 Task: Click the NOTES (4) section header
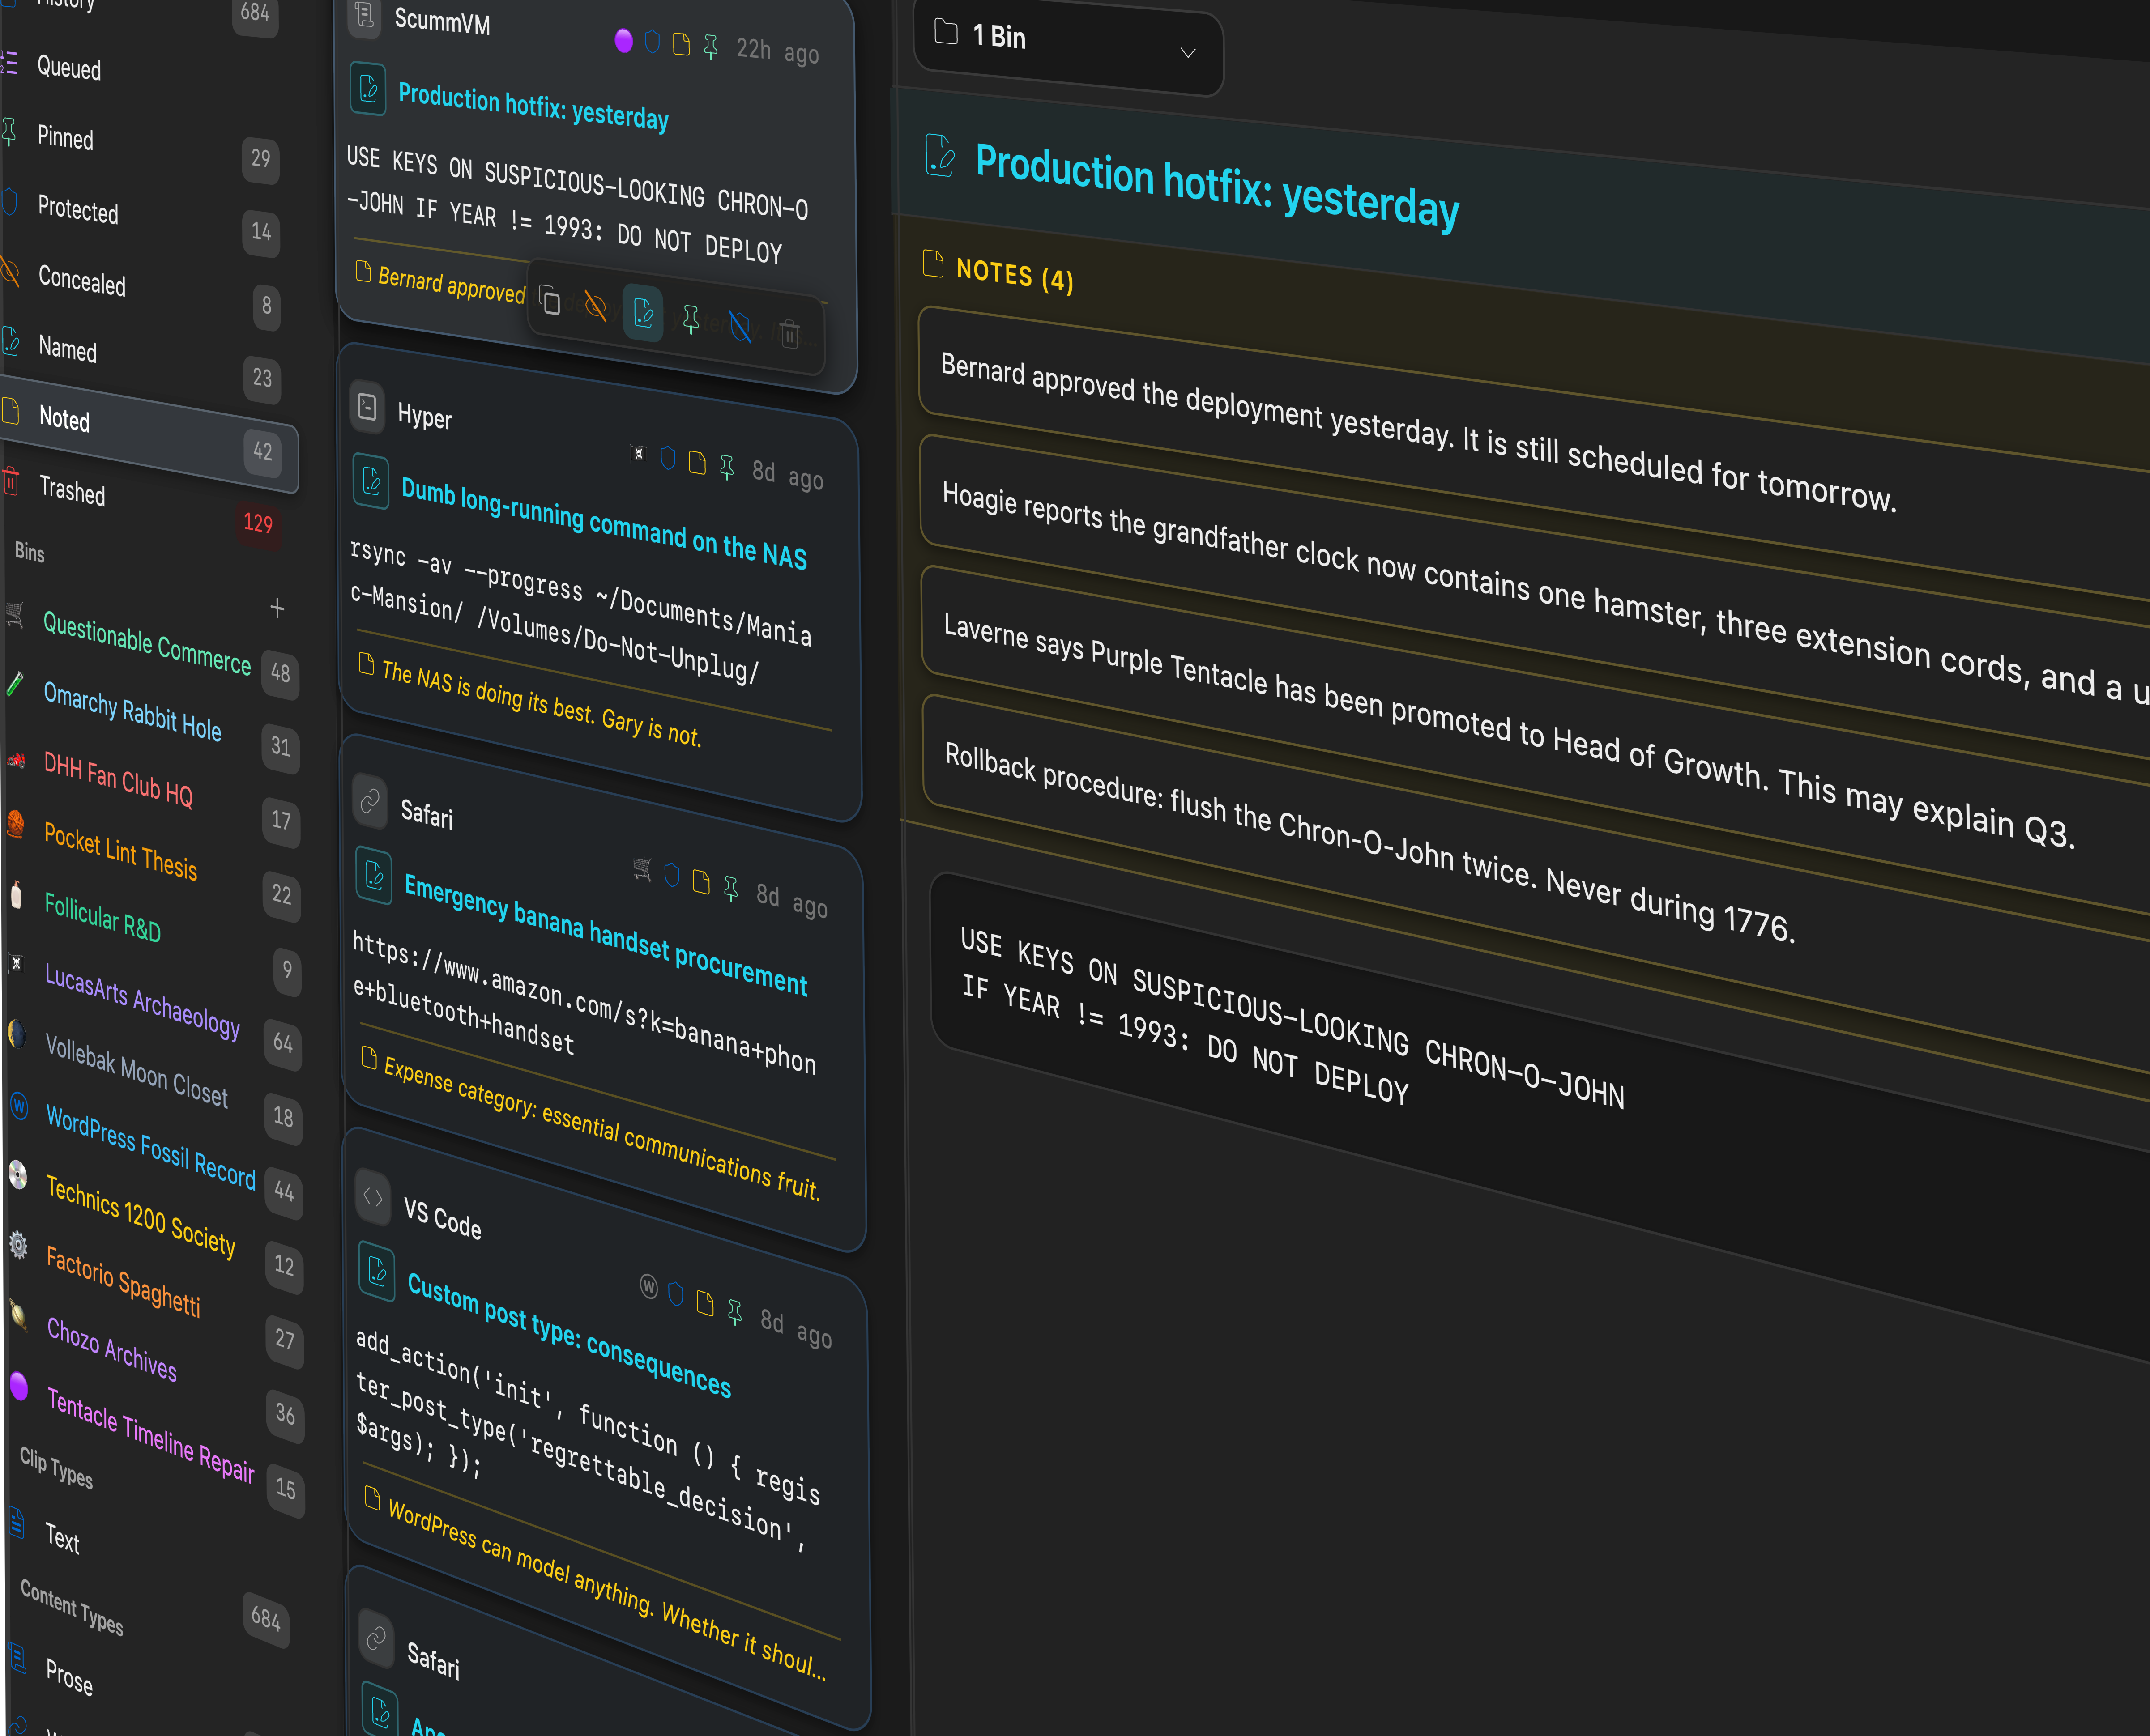[x=997, y=272]
